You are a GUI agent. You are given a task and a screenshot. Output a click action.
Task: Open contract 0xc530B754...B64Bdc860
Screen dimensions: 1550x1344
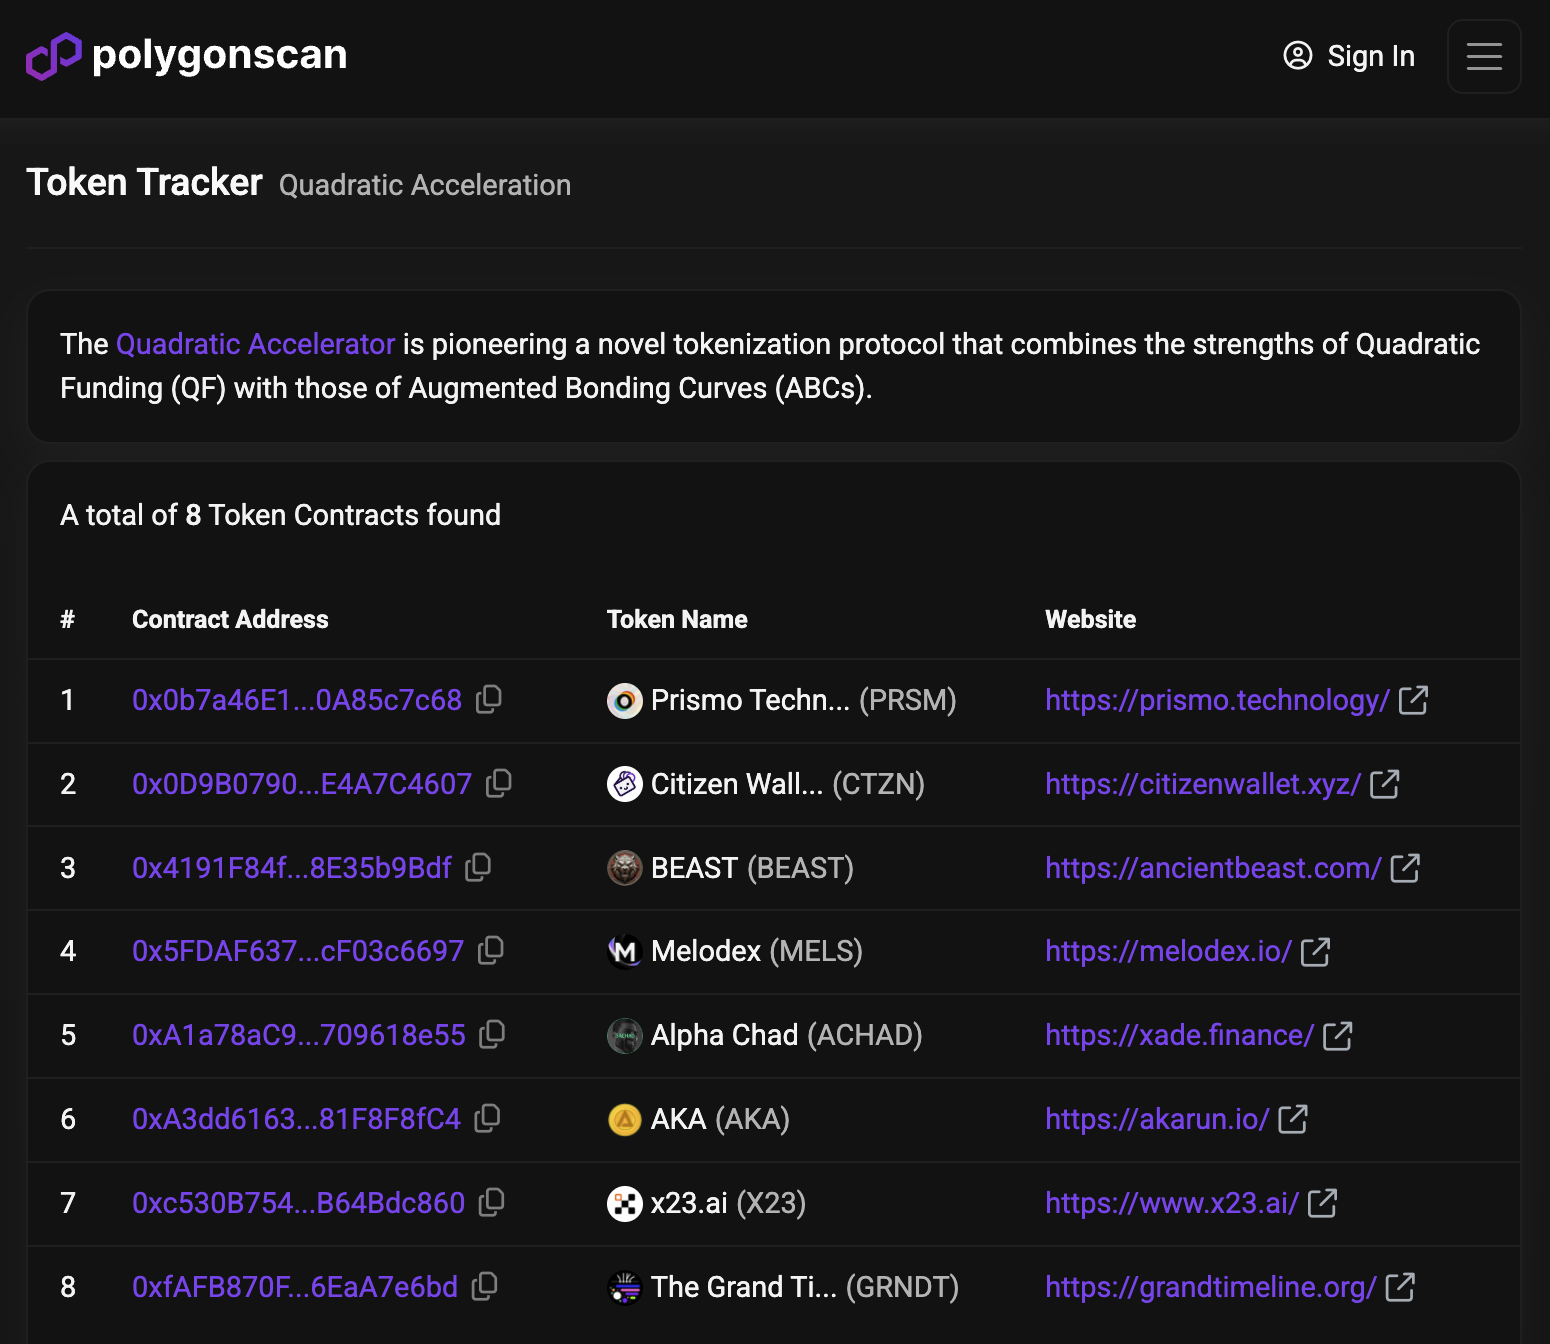[x=299, y=1203]
